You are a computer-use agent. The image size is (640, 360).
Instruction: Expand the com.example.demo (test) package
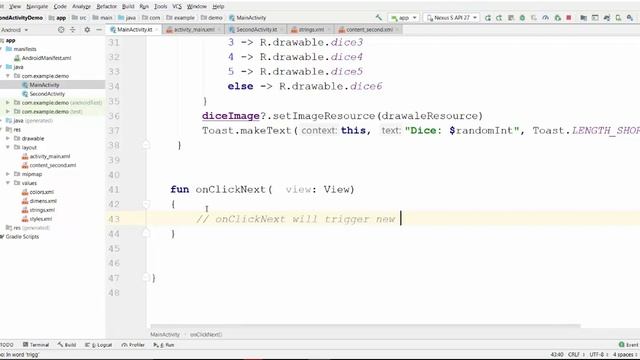8,111
